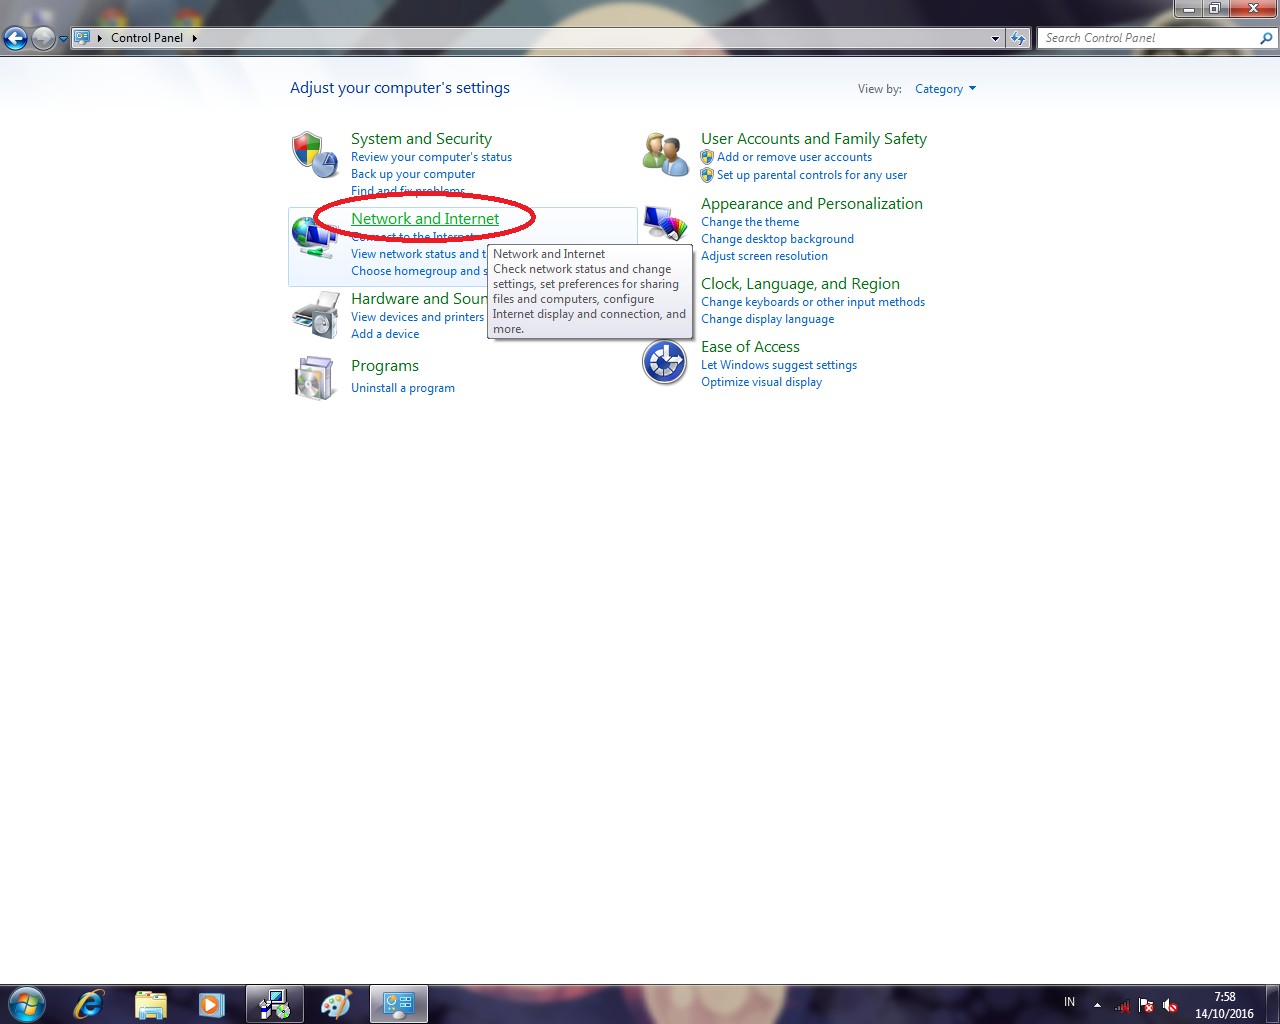Open User Accounts and Family Safety

(814, 139)
